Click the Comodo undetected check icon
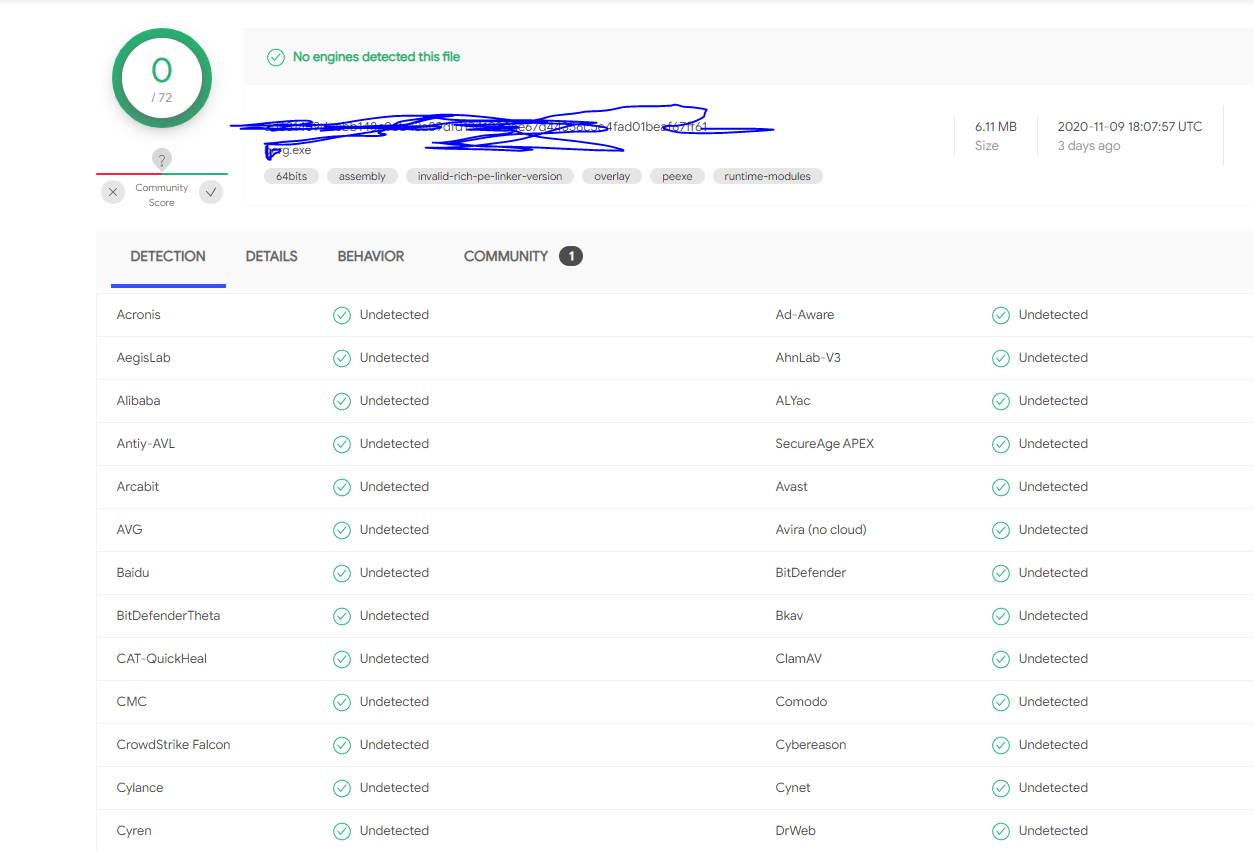This screenshot has height=851, width=1254. (x=1001, y=702)
